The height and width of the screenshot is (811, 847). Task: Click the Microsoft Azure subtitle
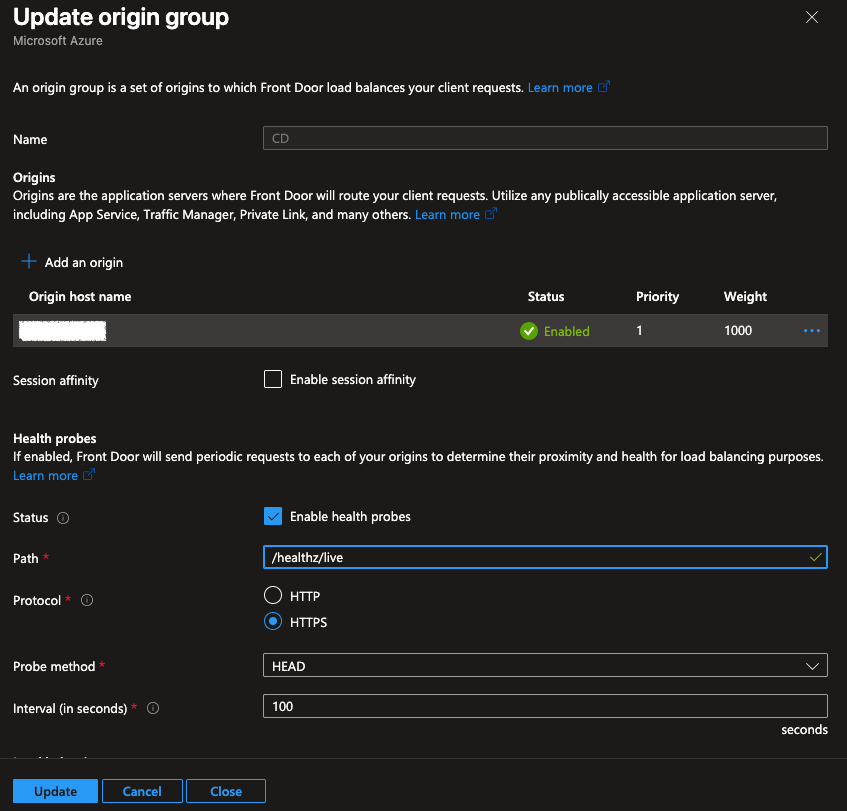tap(58, 41)
